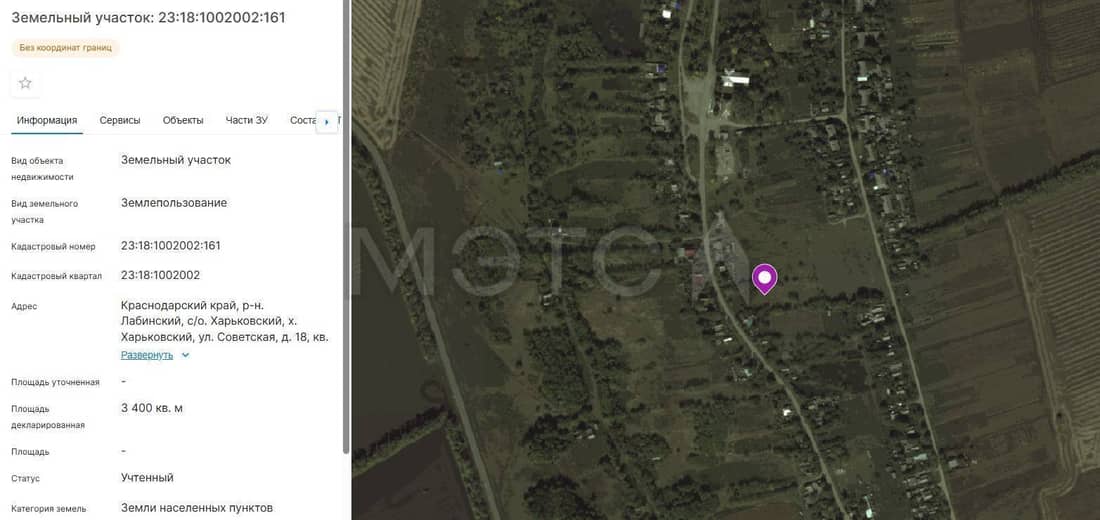This screenshot has width=1100, height=520.
Task: Switch to the Информация tab
Action: click(47, 121)
